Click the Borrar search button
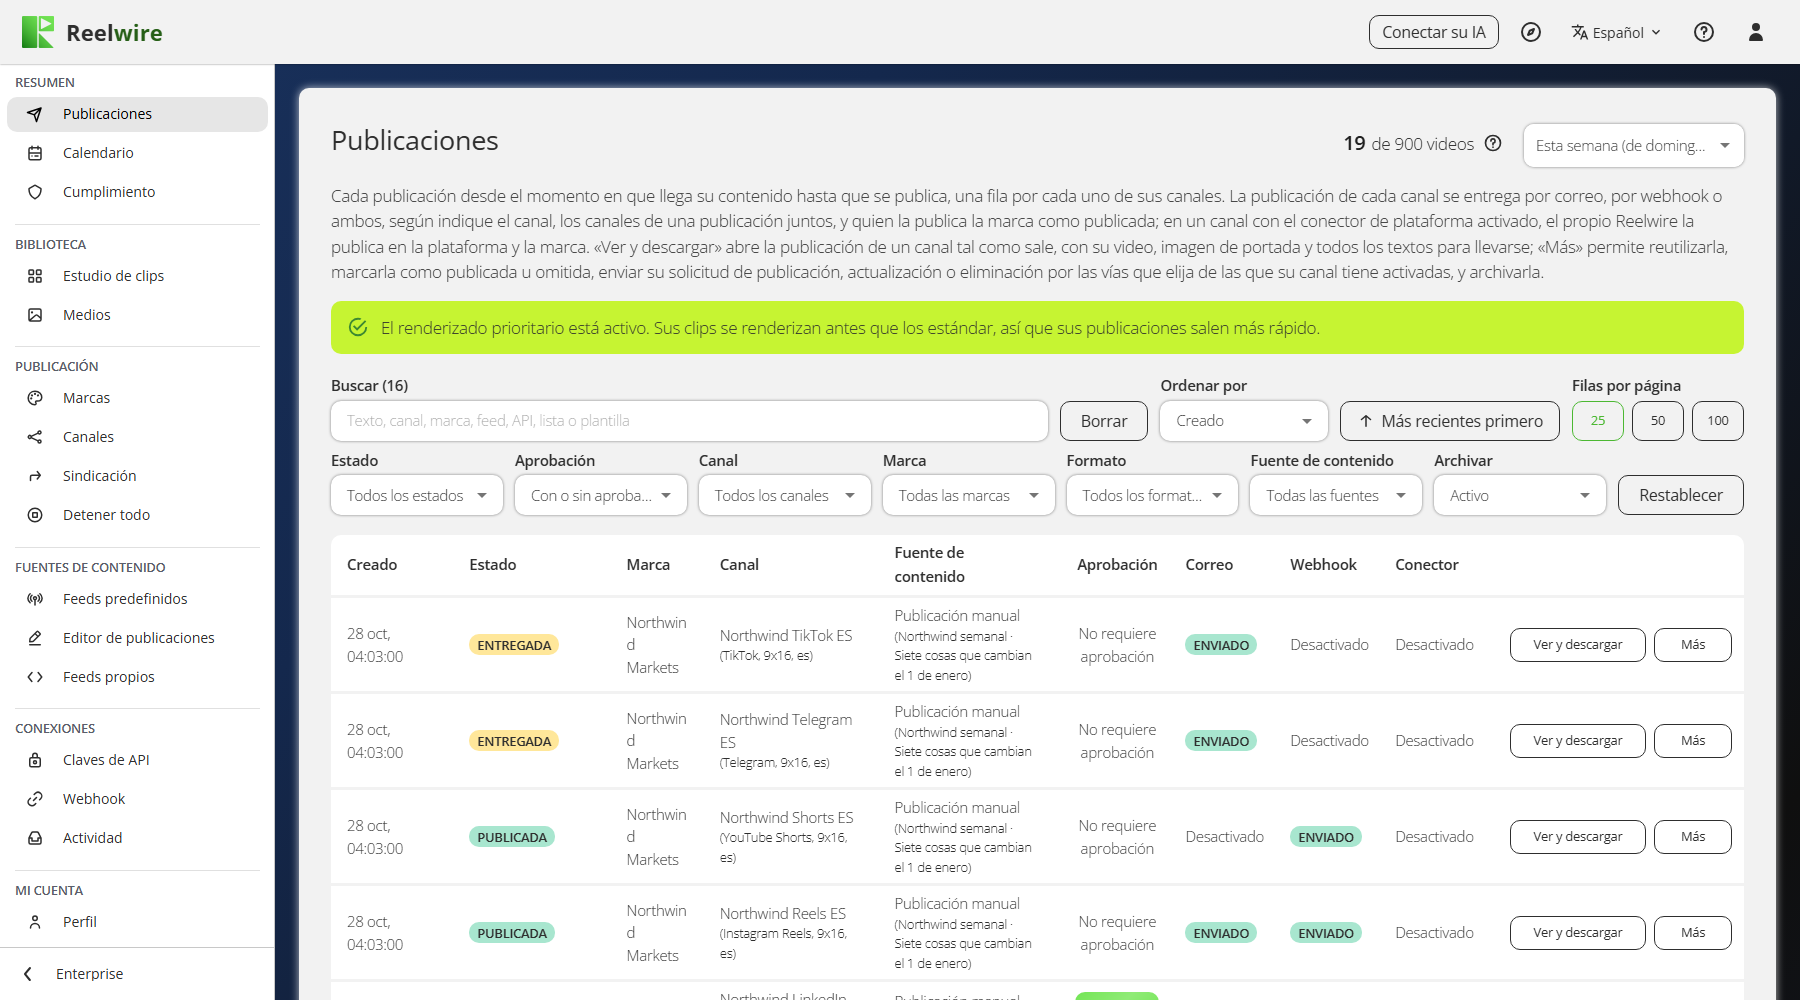Viewport: 1800px width, 1000px height. click(x=1104, y=421)
